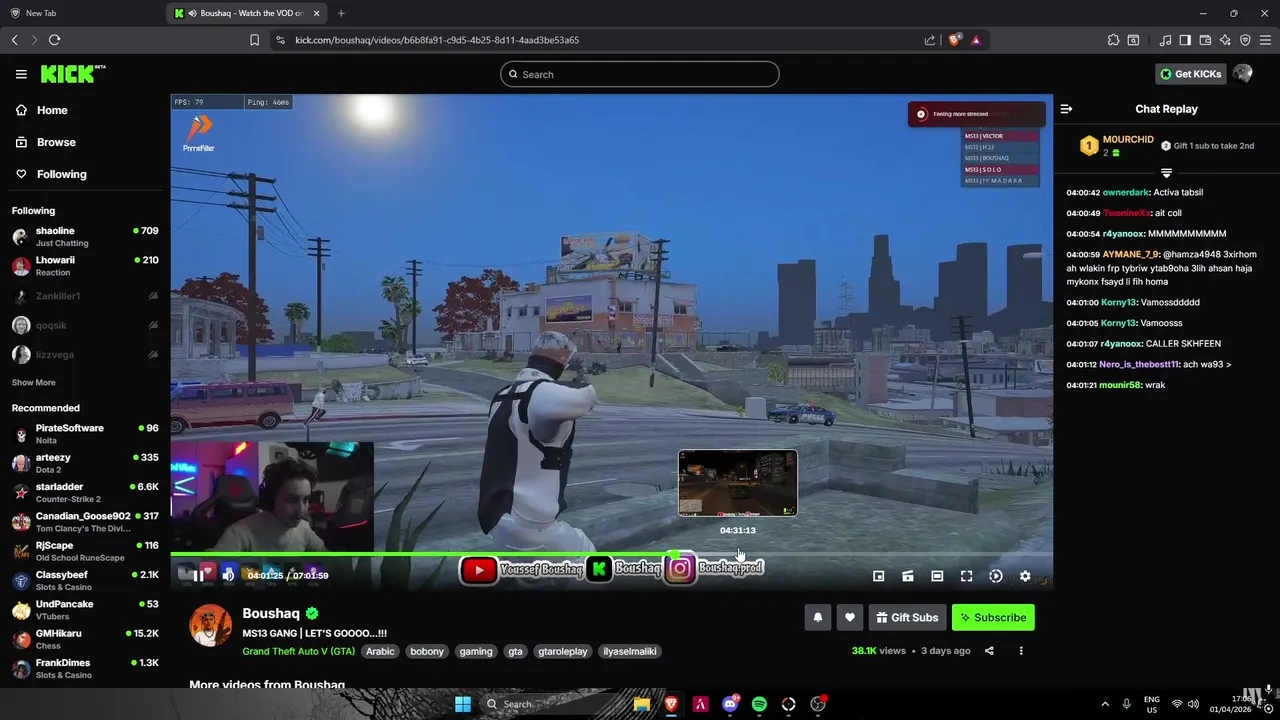Open the Kick hamburger menu

pos(21,74)
